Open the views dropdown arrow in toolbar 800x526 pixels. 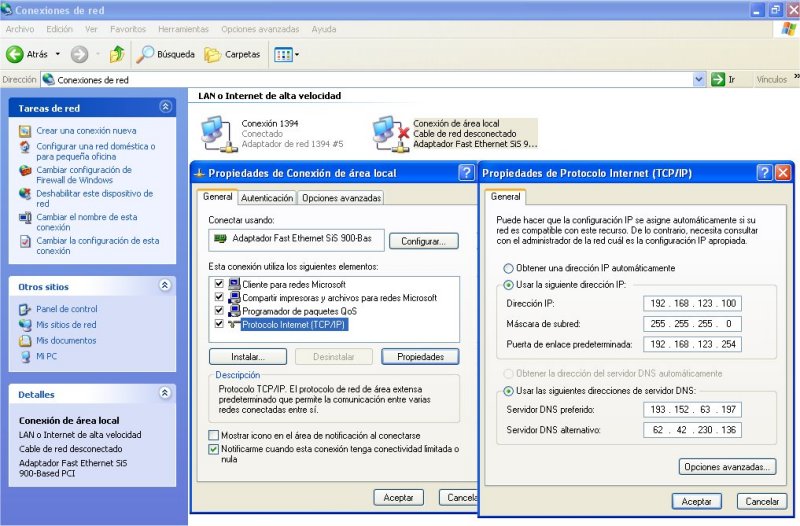point(297,54)
